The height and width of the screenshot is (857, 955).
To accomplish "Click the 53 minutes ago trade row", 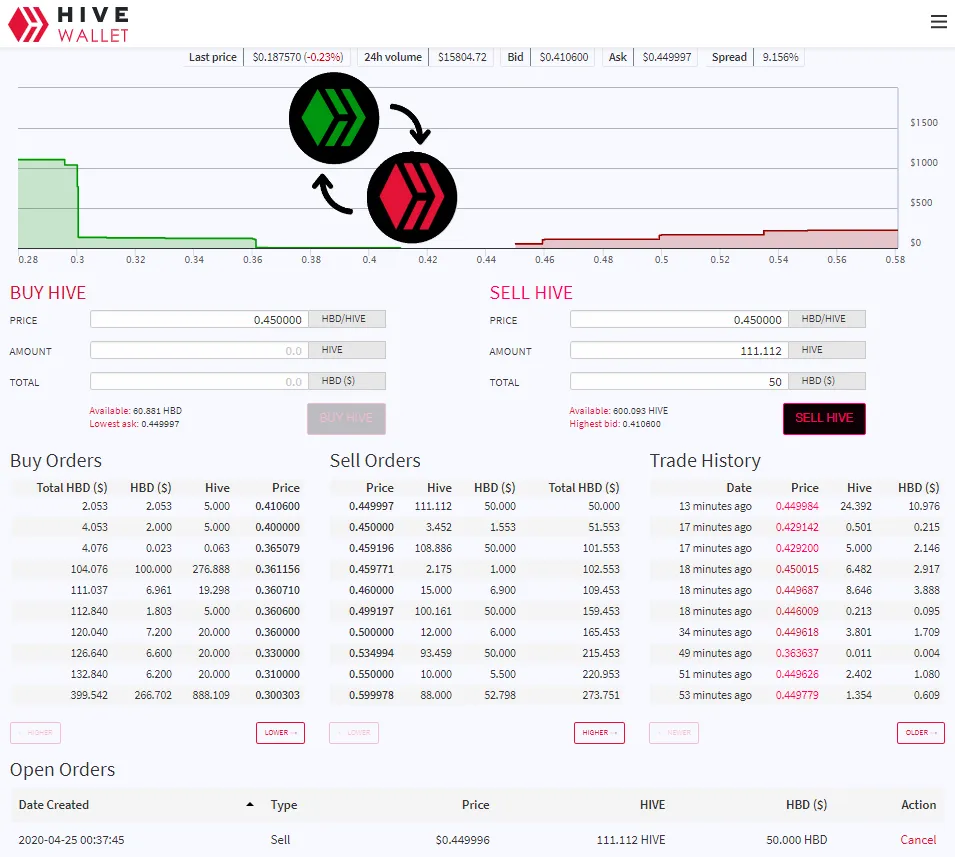I will (797, 695).
